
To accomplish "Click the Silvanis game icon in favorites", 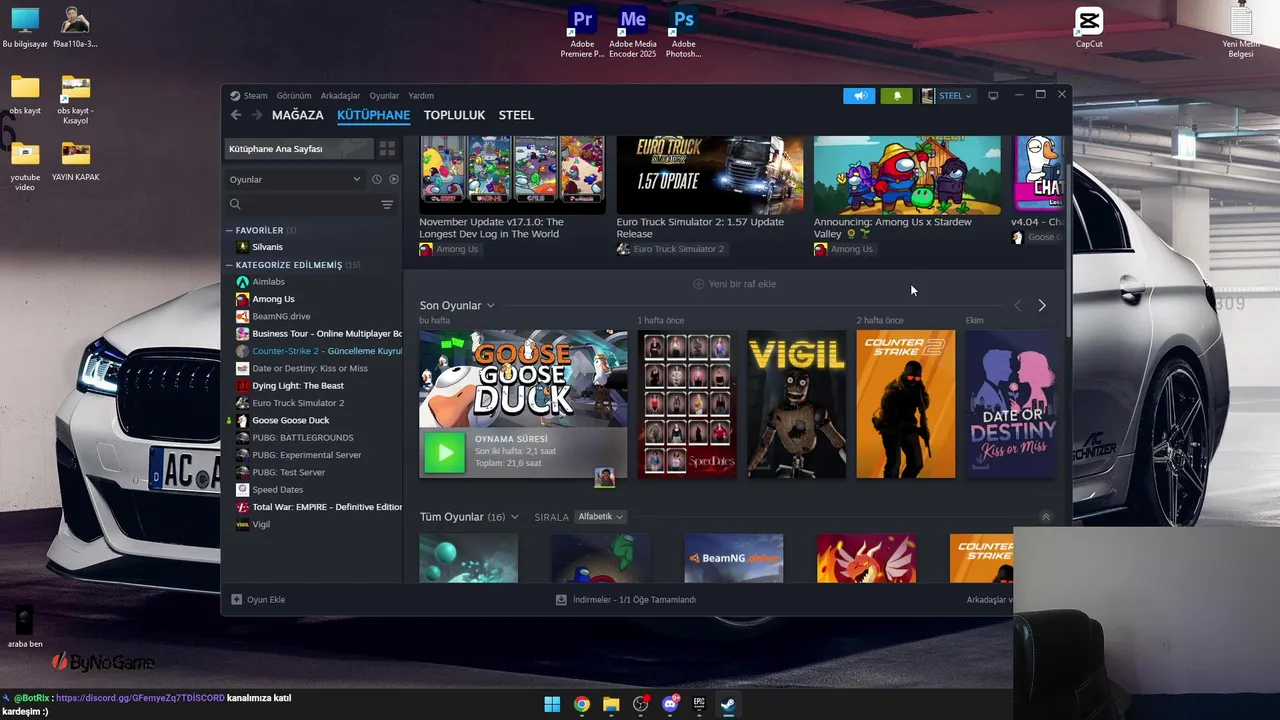I will 243,247.
